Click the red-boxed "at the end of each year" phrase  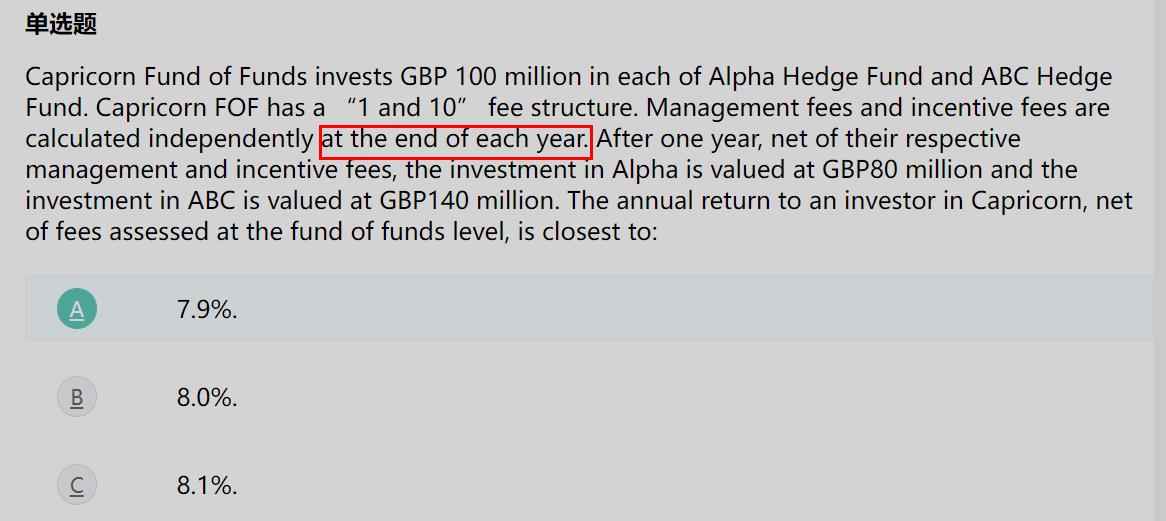(x=456, y=139)
